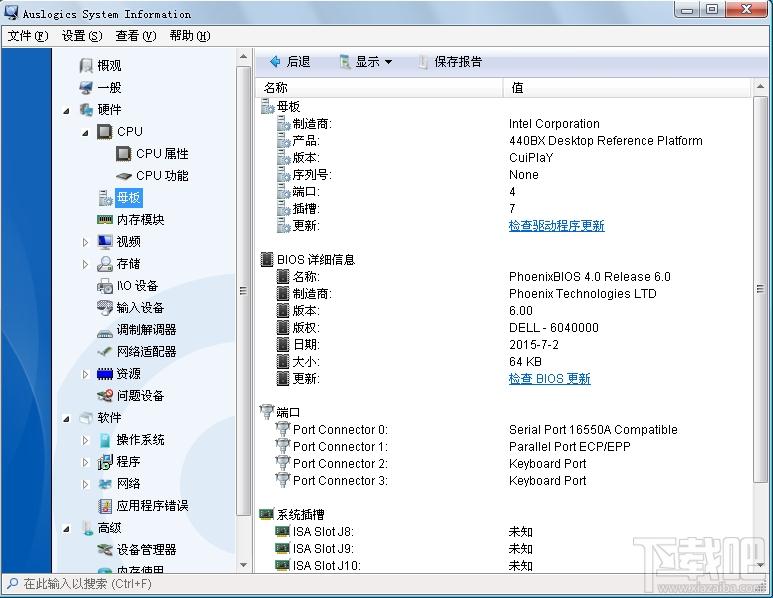Viewport: 773px width, 598px height.
Task: Click the 调制解调器 modem icon
Action: [105, 333]
